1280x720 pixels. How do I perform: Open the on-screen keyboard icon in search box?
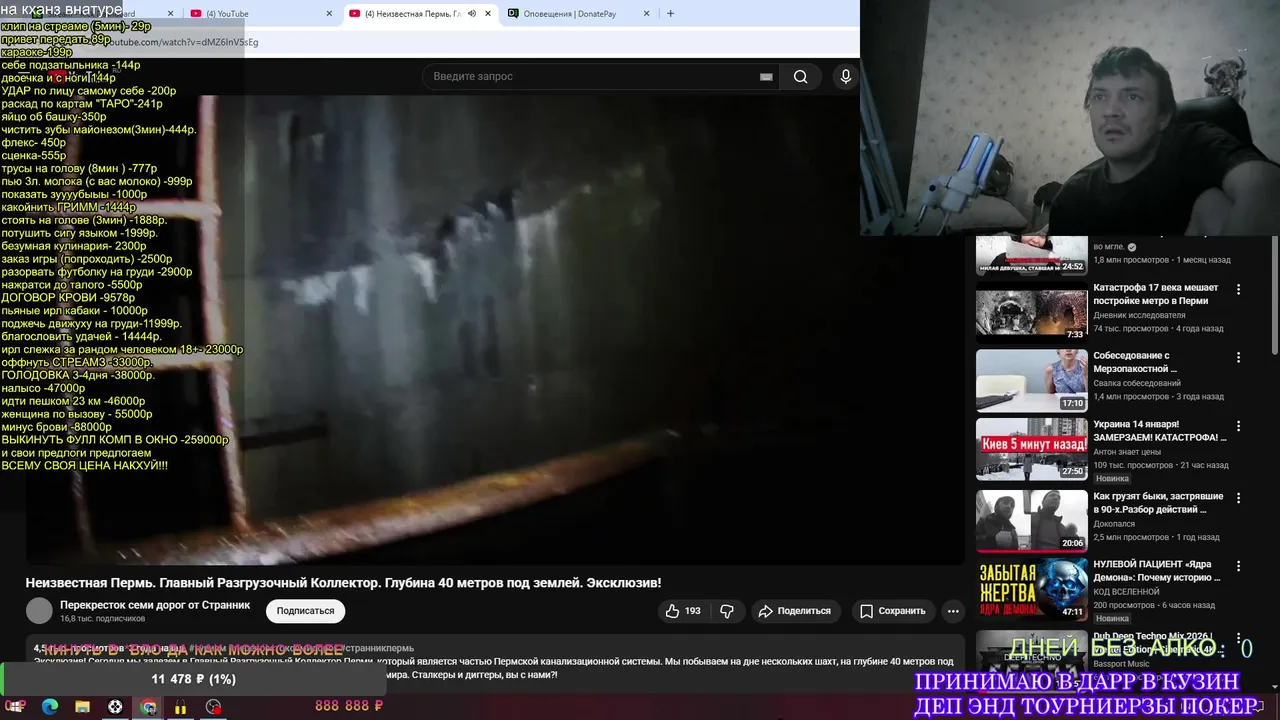[766, 77]
